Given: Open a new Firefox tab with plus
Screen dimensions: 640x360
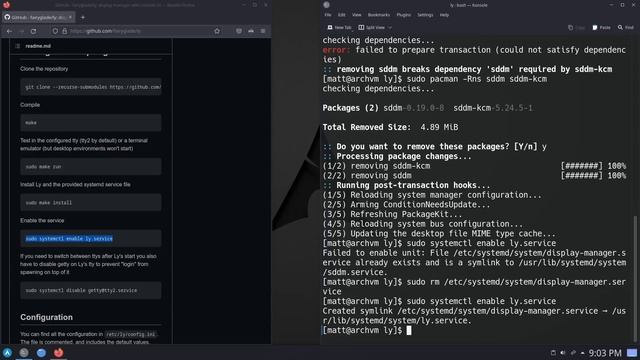Looking at the screenshot, I should click(x=82, y=18).
